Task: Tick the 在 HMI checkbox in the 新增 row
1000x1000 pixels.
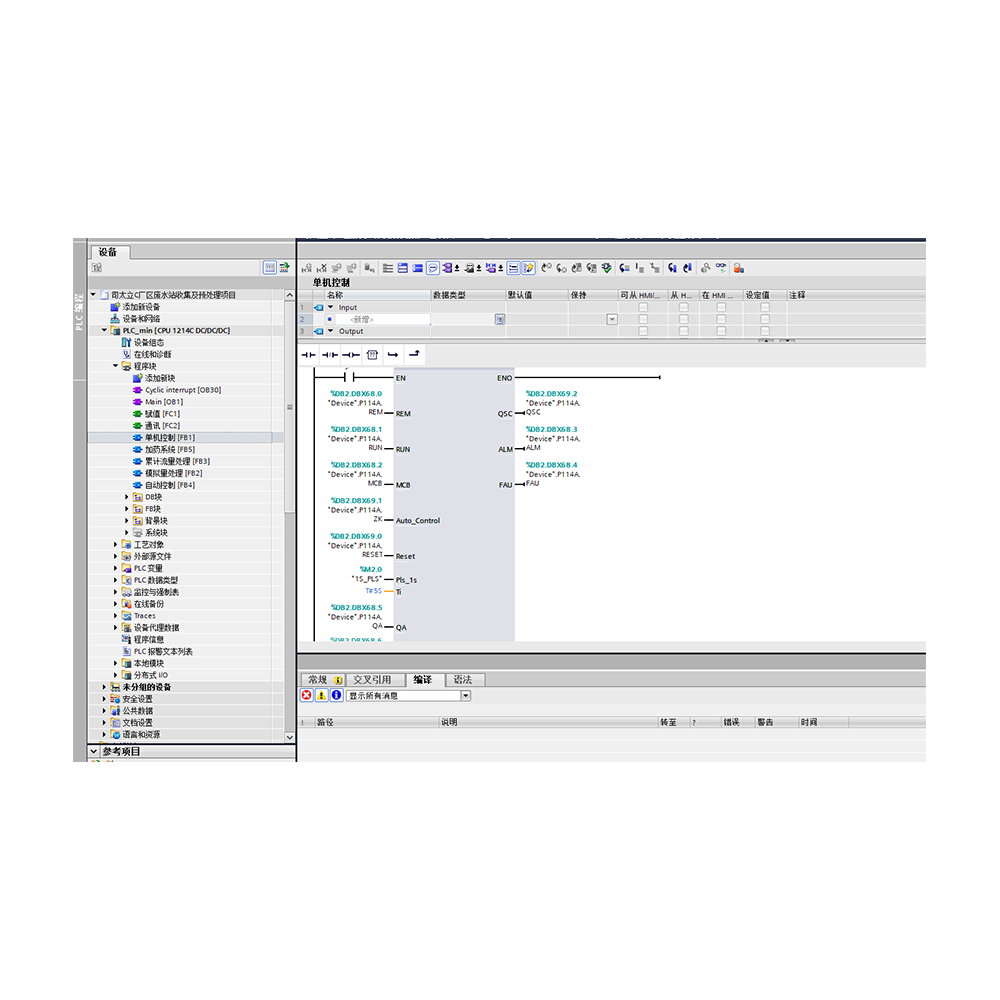Action: click(721, 319)
